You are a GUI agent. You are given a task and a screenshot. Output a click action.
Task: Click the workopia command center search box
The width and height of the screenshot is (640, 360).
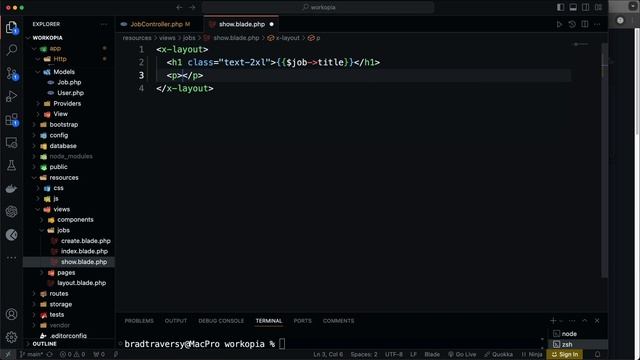coord(318,7)
